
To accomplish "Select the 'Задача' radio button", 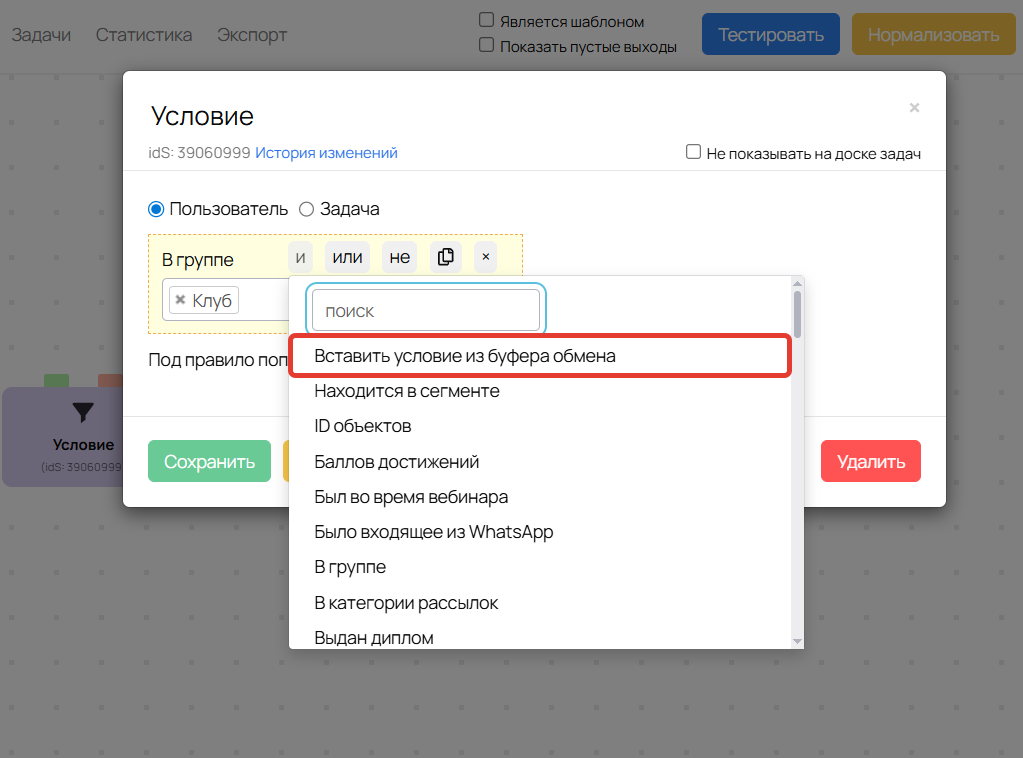I will coord(307,209).
